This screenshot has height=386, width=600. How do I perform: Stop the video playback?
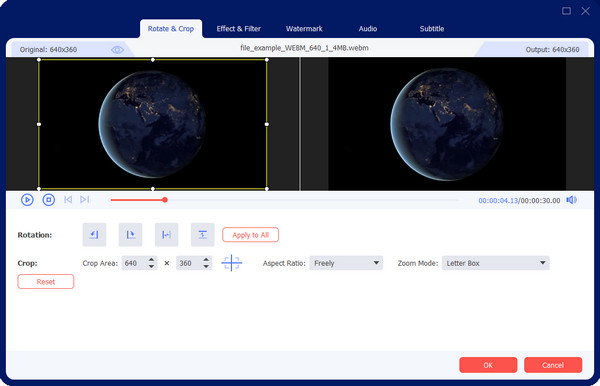(49, 200)
